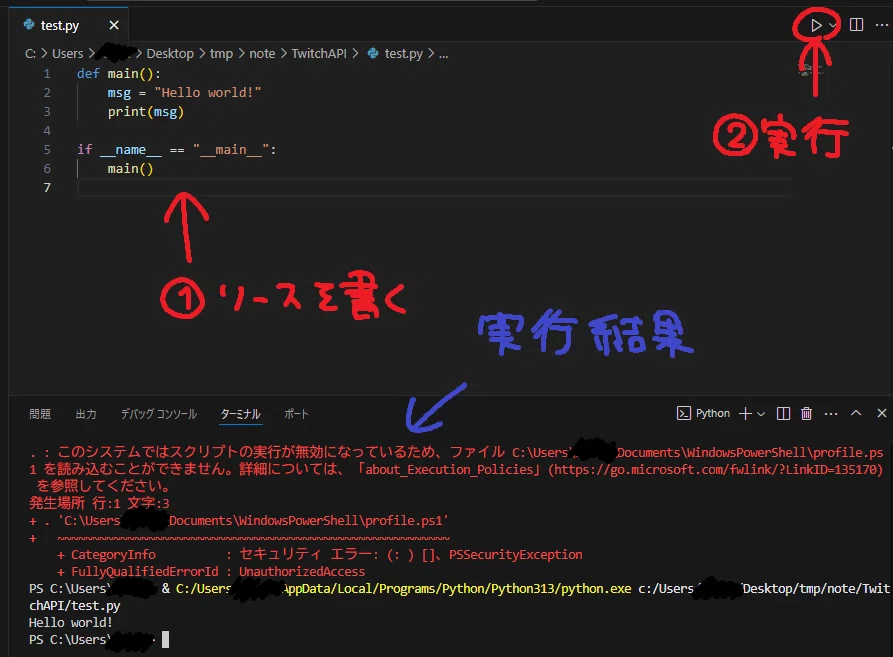Click the 発生場所 行:1 文字:3 terminal line
The height and width of the screenshot is (657, 893).
pos(99,503)
